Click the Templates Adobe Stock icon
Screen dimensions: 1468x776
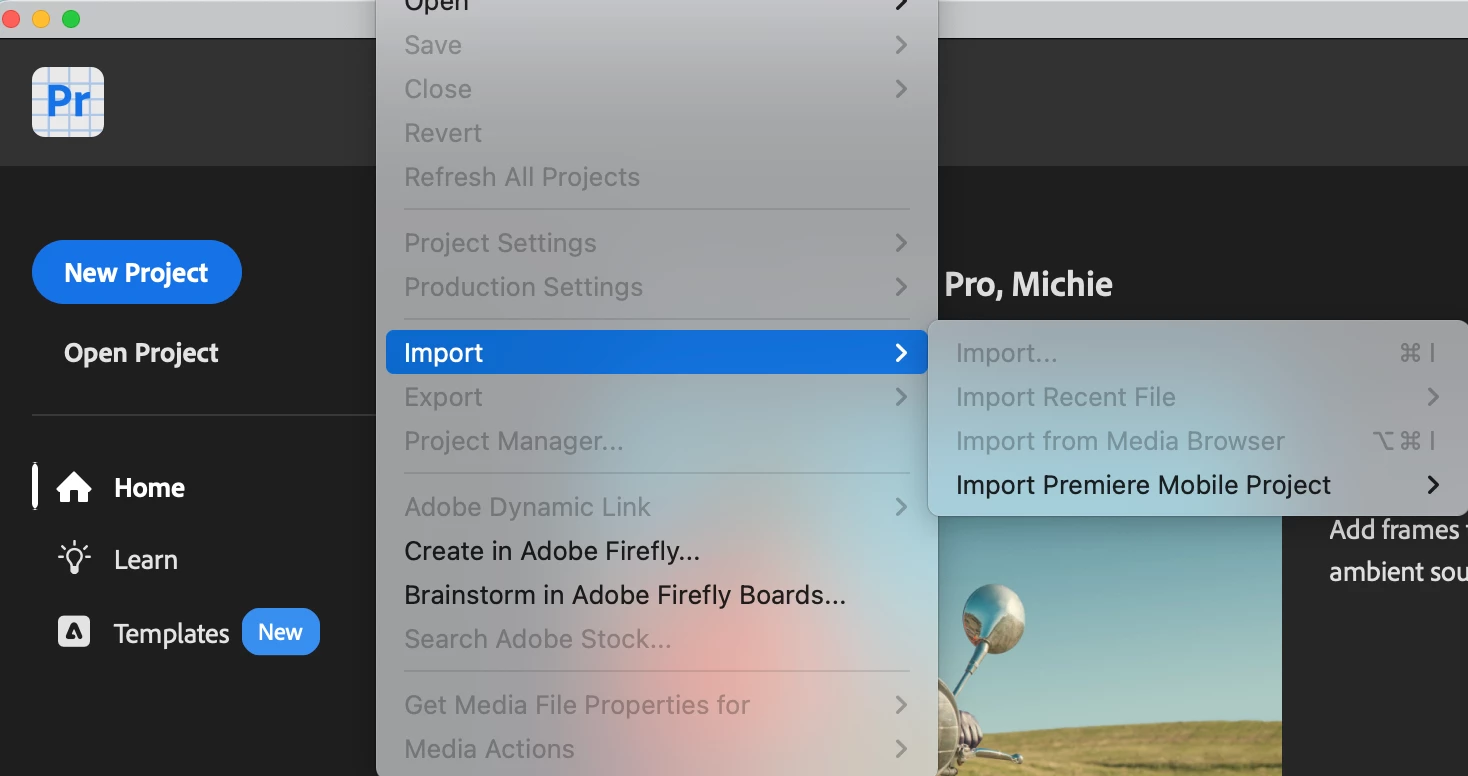click(74, 632)
